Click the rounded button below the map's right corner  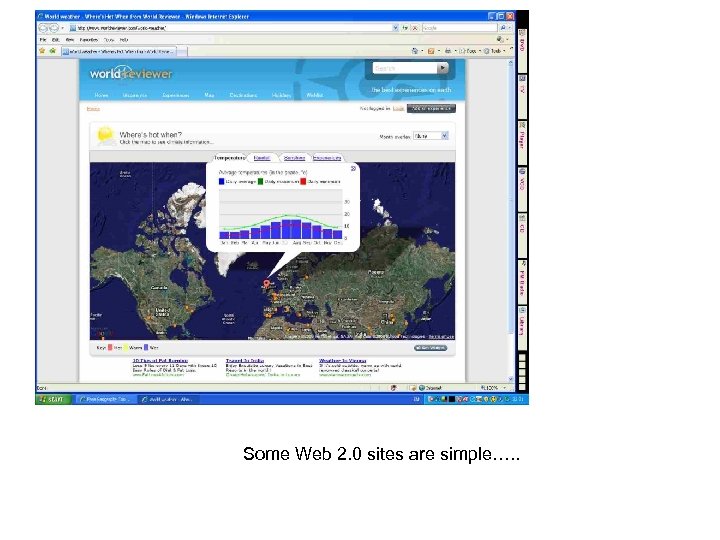[x=430, y=348]
